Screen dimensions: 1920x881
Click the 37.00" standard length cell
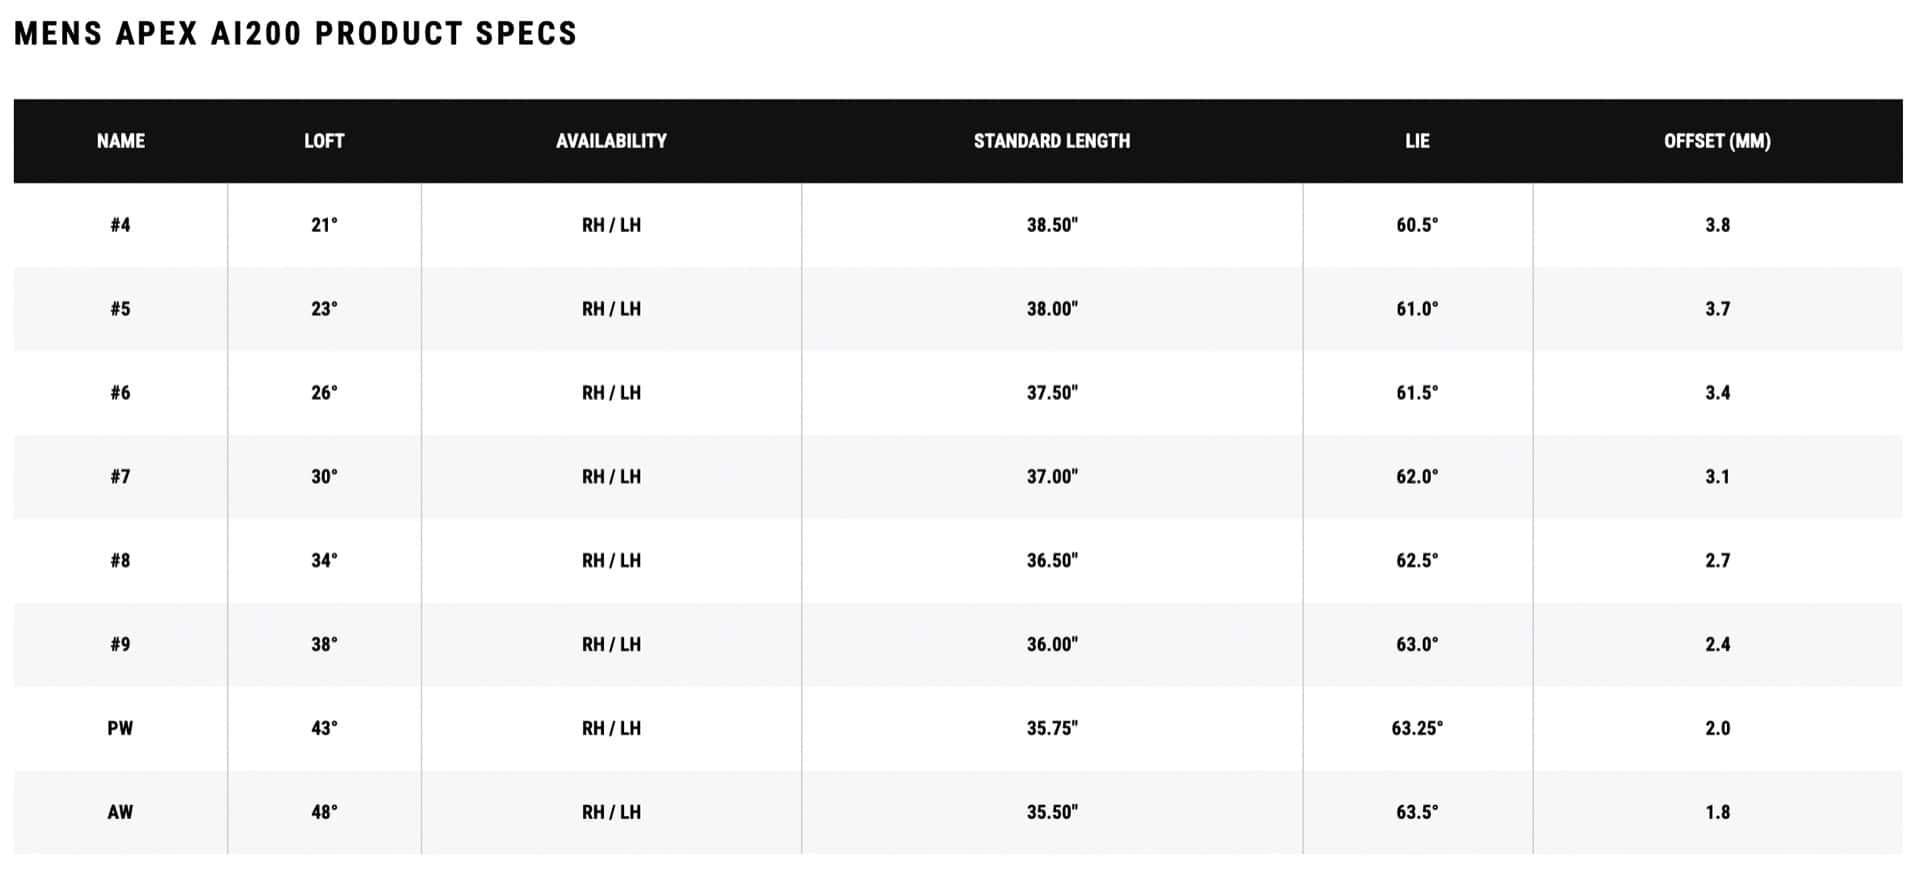(1052, 477)
